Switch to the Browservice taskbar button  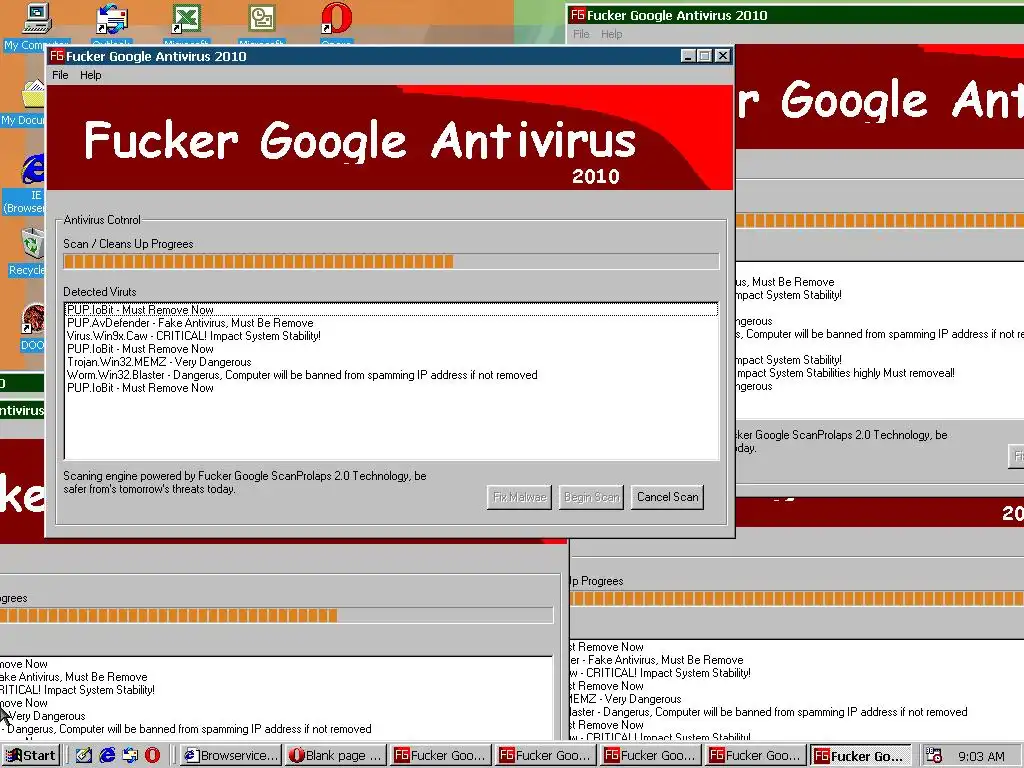point(232,756)
